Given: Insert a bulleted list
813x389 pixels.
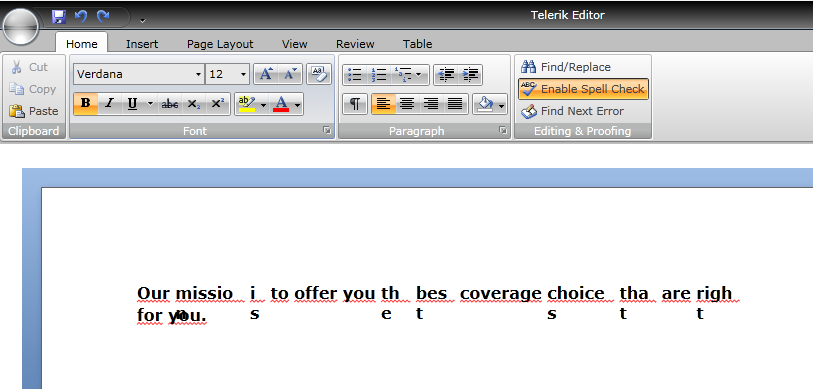Looking at the screenshot, I should 355,75.
